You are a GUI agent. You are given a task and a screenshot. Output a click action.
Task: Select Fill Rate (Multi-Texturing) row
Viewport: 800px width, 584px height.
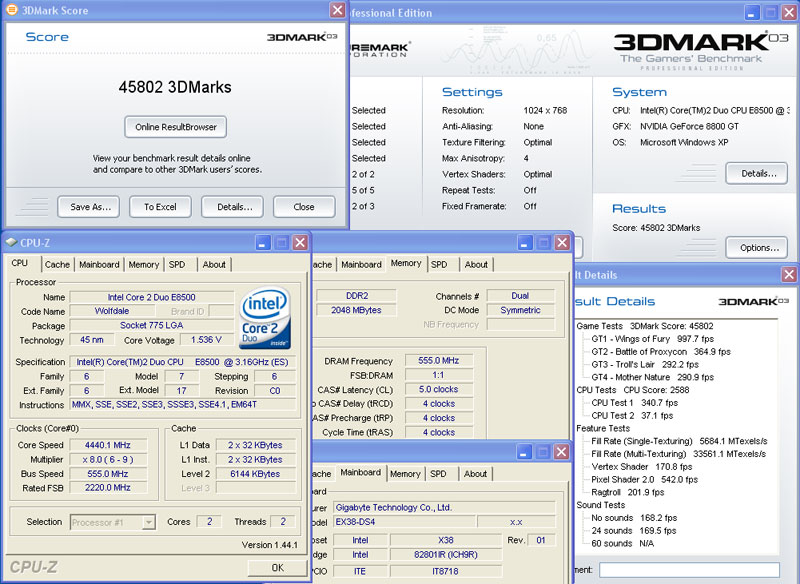pyautogui.click(x=679, y=454)
